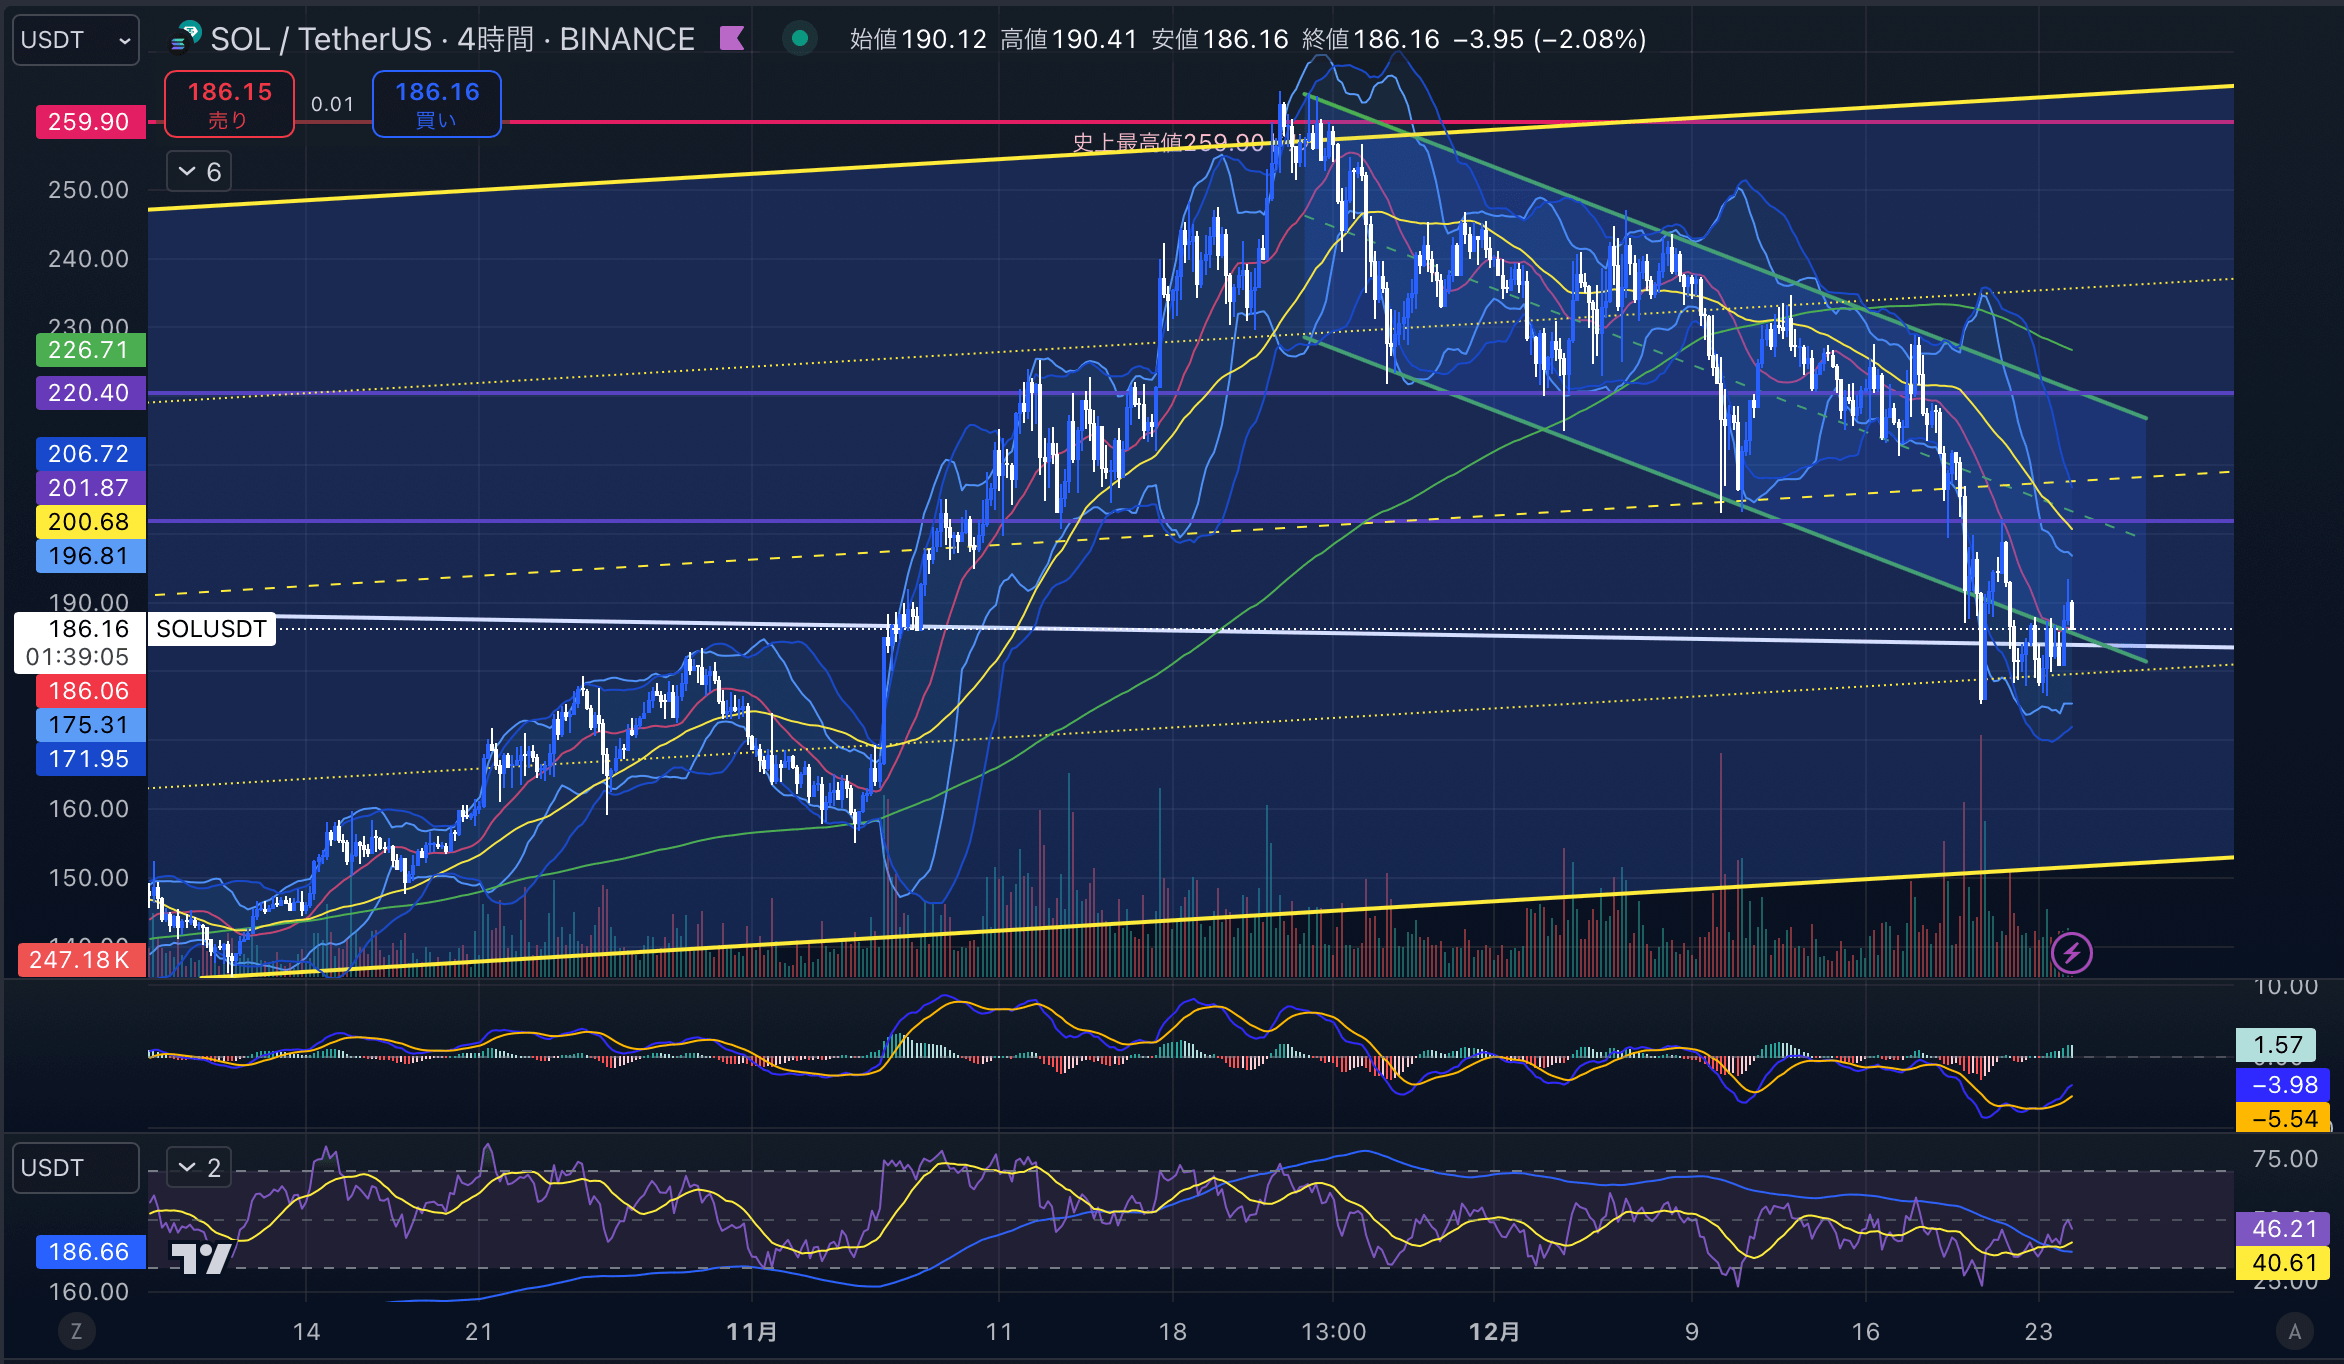Click the SOLUSDT symbol label tag

coord(211,629)
